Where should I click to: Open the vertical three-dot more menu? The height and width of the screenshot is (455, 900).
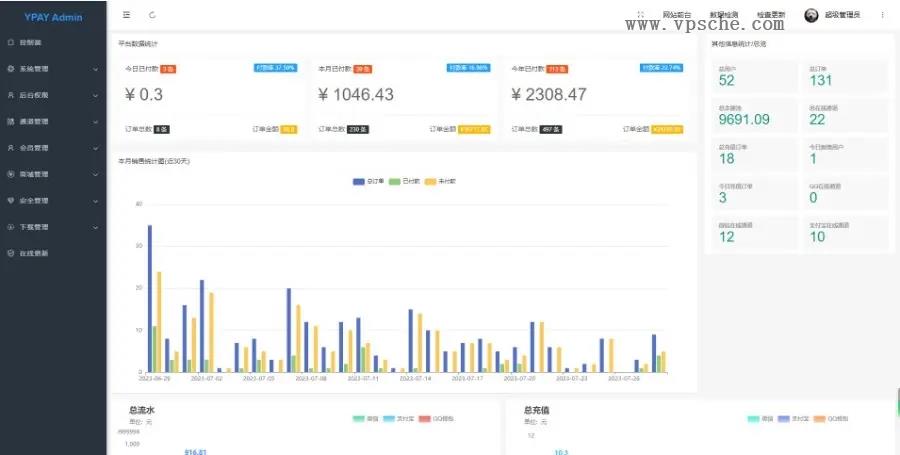coord(882,15)
